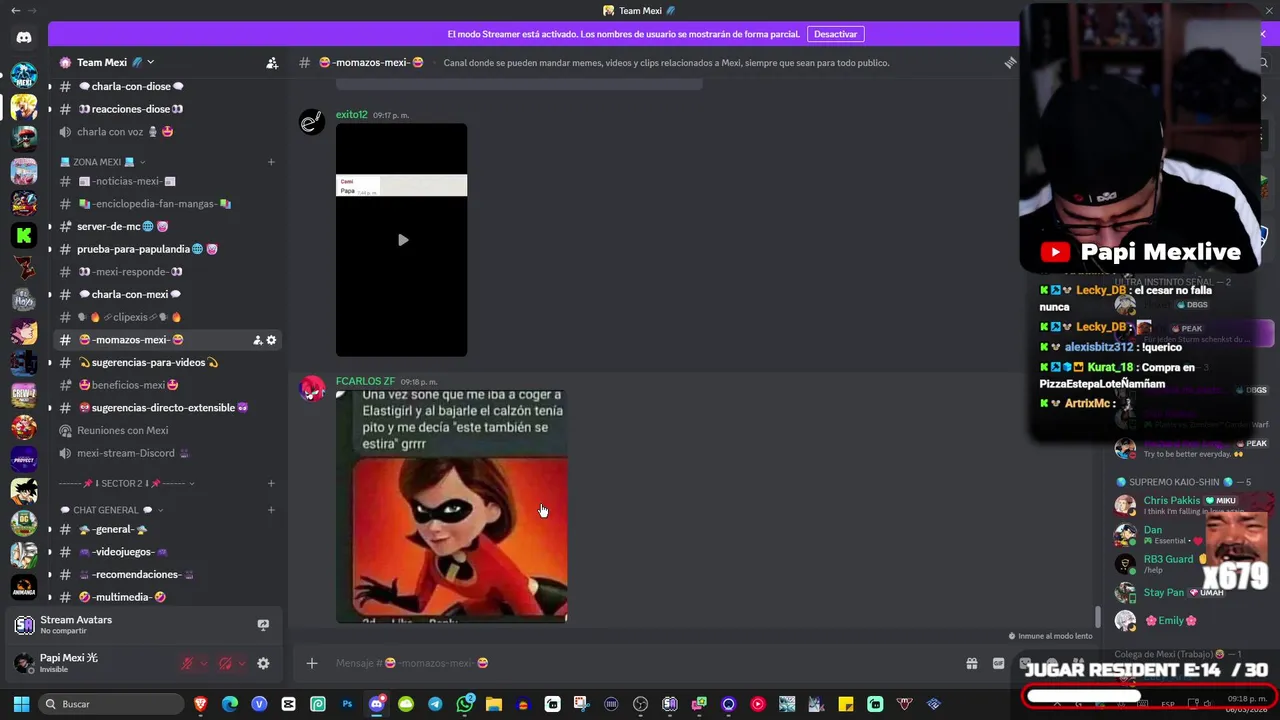Click Desactivar streamer mode button

[x=835, y=34]
